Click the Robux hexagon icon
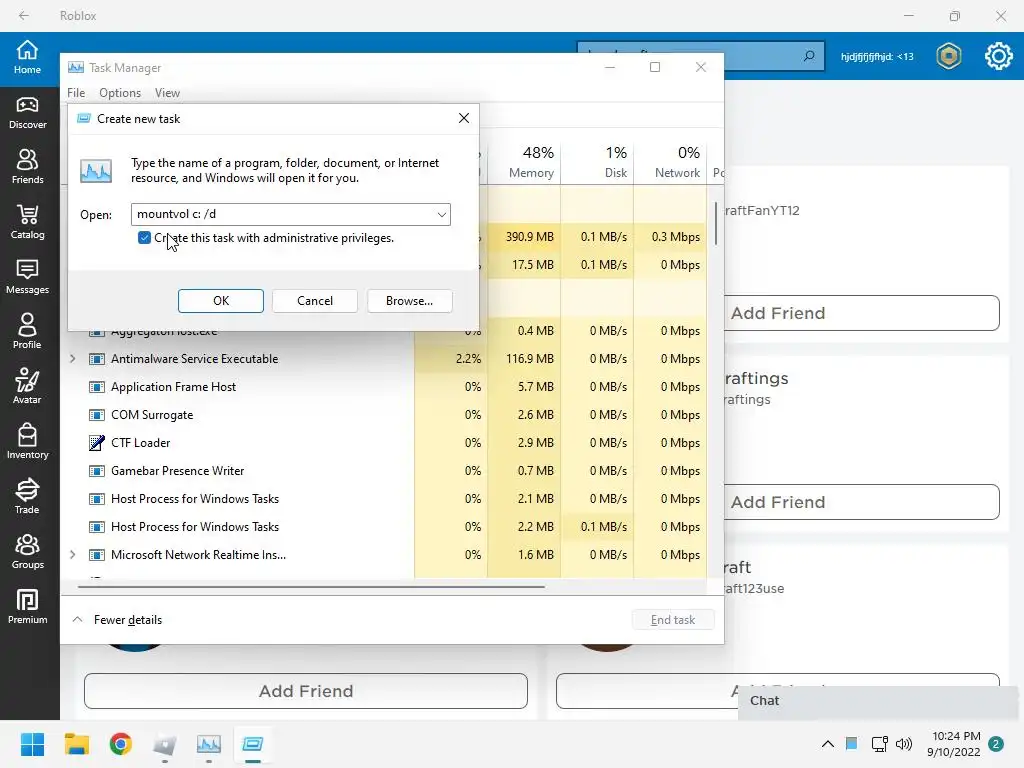This screenshot has width=1024, height=768. coord(949,56)
